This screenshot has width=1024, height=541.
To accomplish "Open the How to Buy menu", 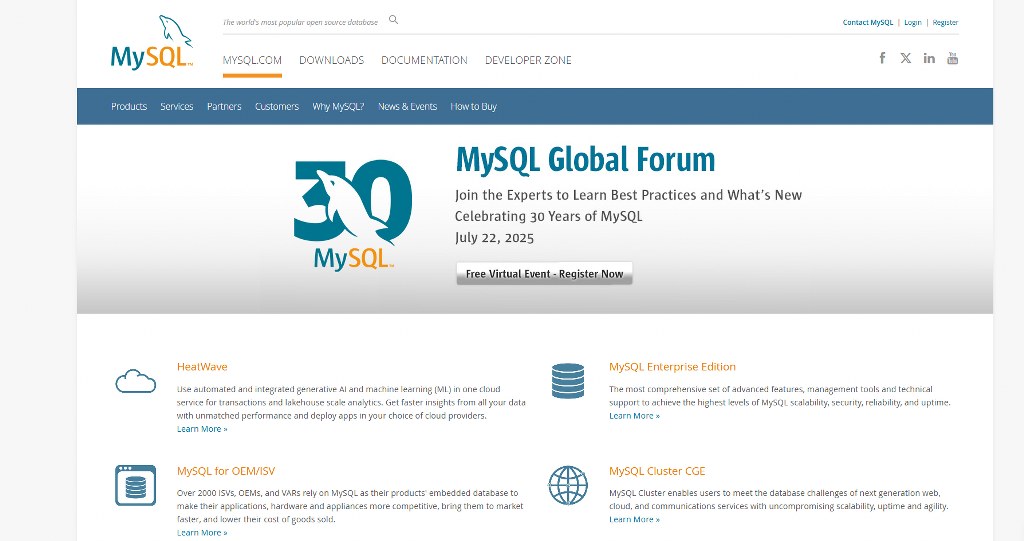I will tap(473, 107).
